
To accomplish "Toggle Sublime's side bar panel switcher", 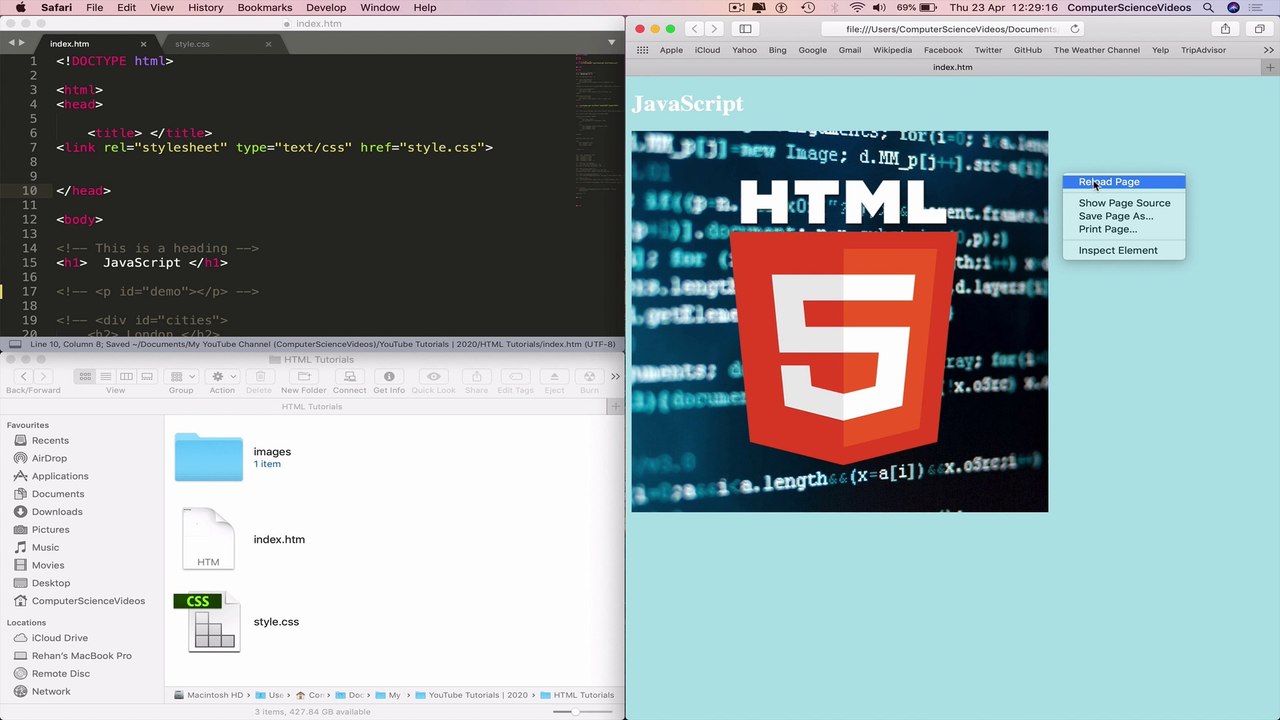I will point(15,344).
